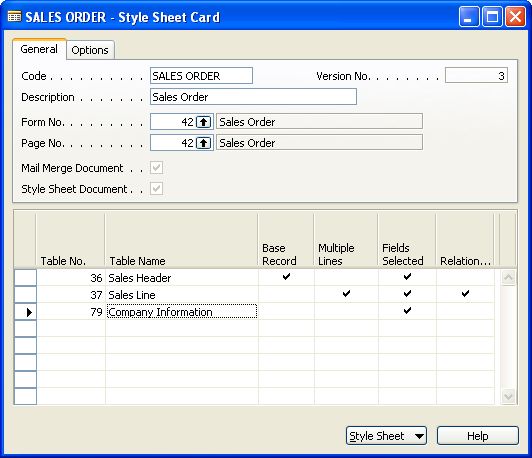Maximize the Style Sheet Card window
Viewport: 532px width, 458px height.
point(492,16)
